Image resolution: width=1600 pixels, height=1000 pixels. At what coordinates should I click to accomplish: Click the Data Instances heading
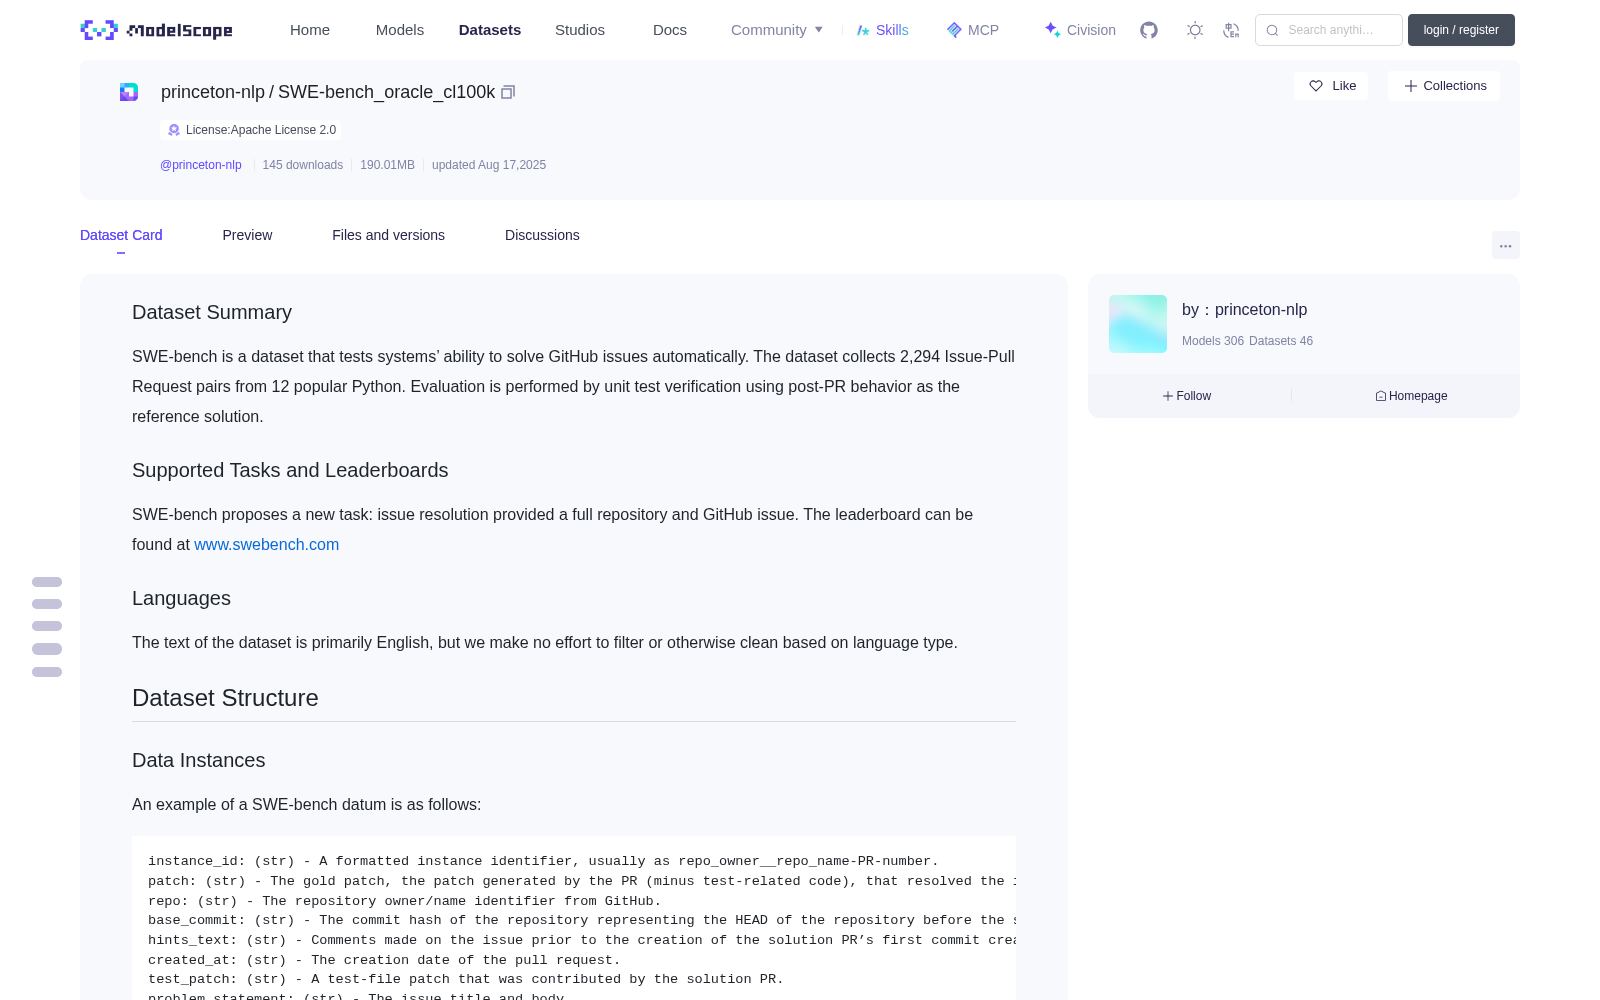[x=199, y=760]
